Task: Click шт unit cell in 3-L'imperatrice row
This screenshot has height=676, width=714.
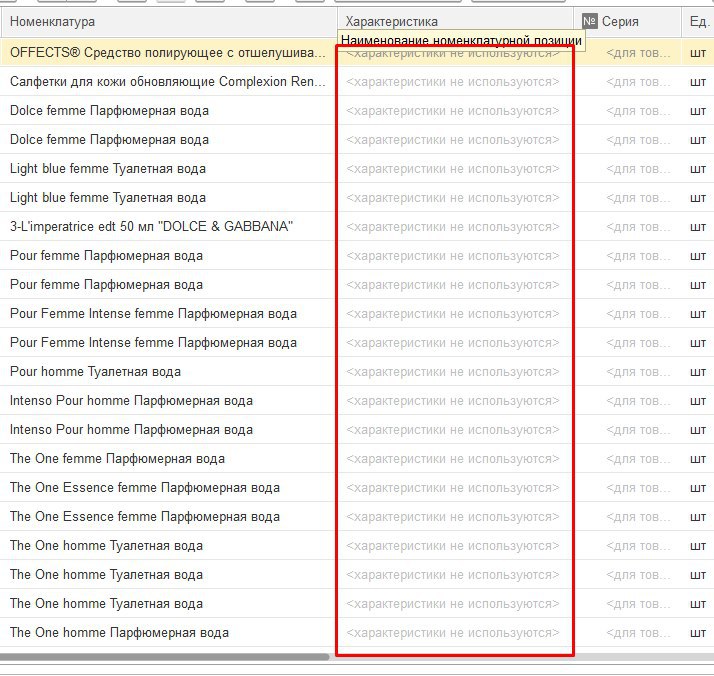Action: (x=698, y=227)
